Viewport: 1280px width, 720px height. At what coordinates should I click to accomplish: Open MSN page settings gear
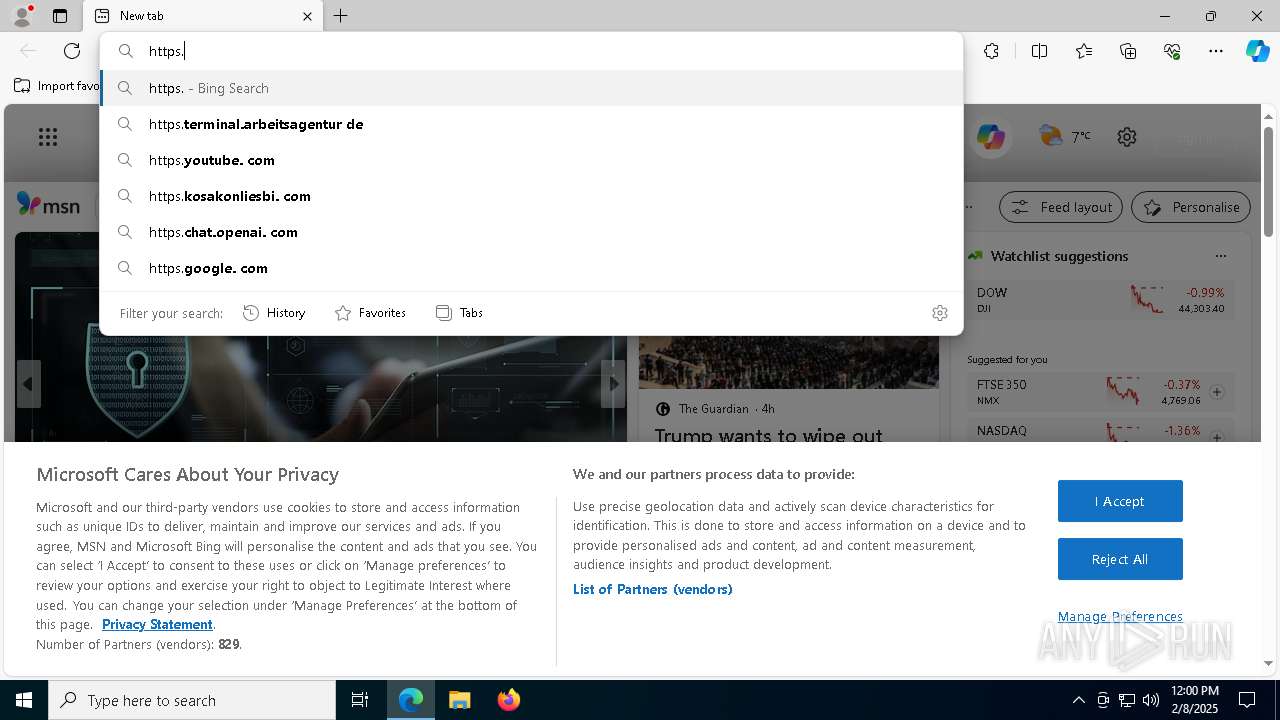[x=1127, y=137]
